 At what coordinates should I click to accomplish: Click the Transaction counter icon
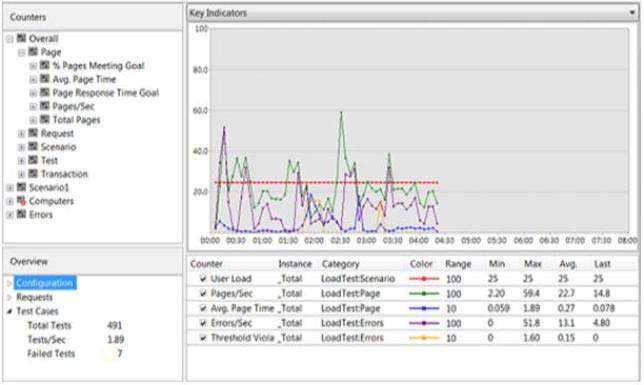point(33,174)
